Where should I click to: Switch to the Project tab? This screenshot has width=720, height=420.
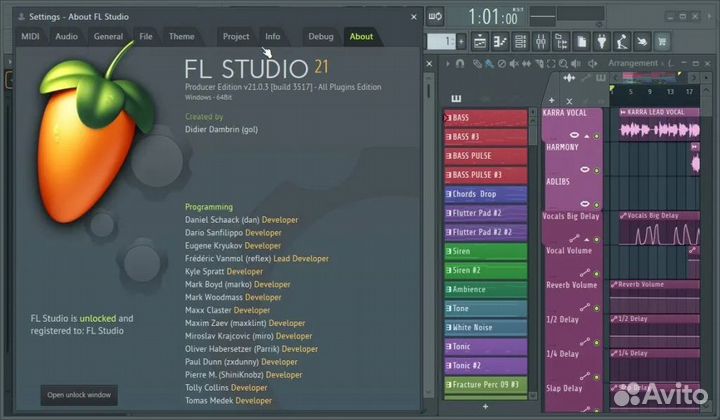(x=236, y=36)
